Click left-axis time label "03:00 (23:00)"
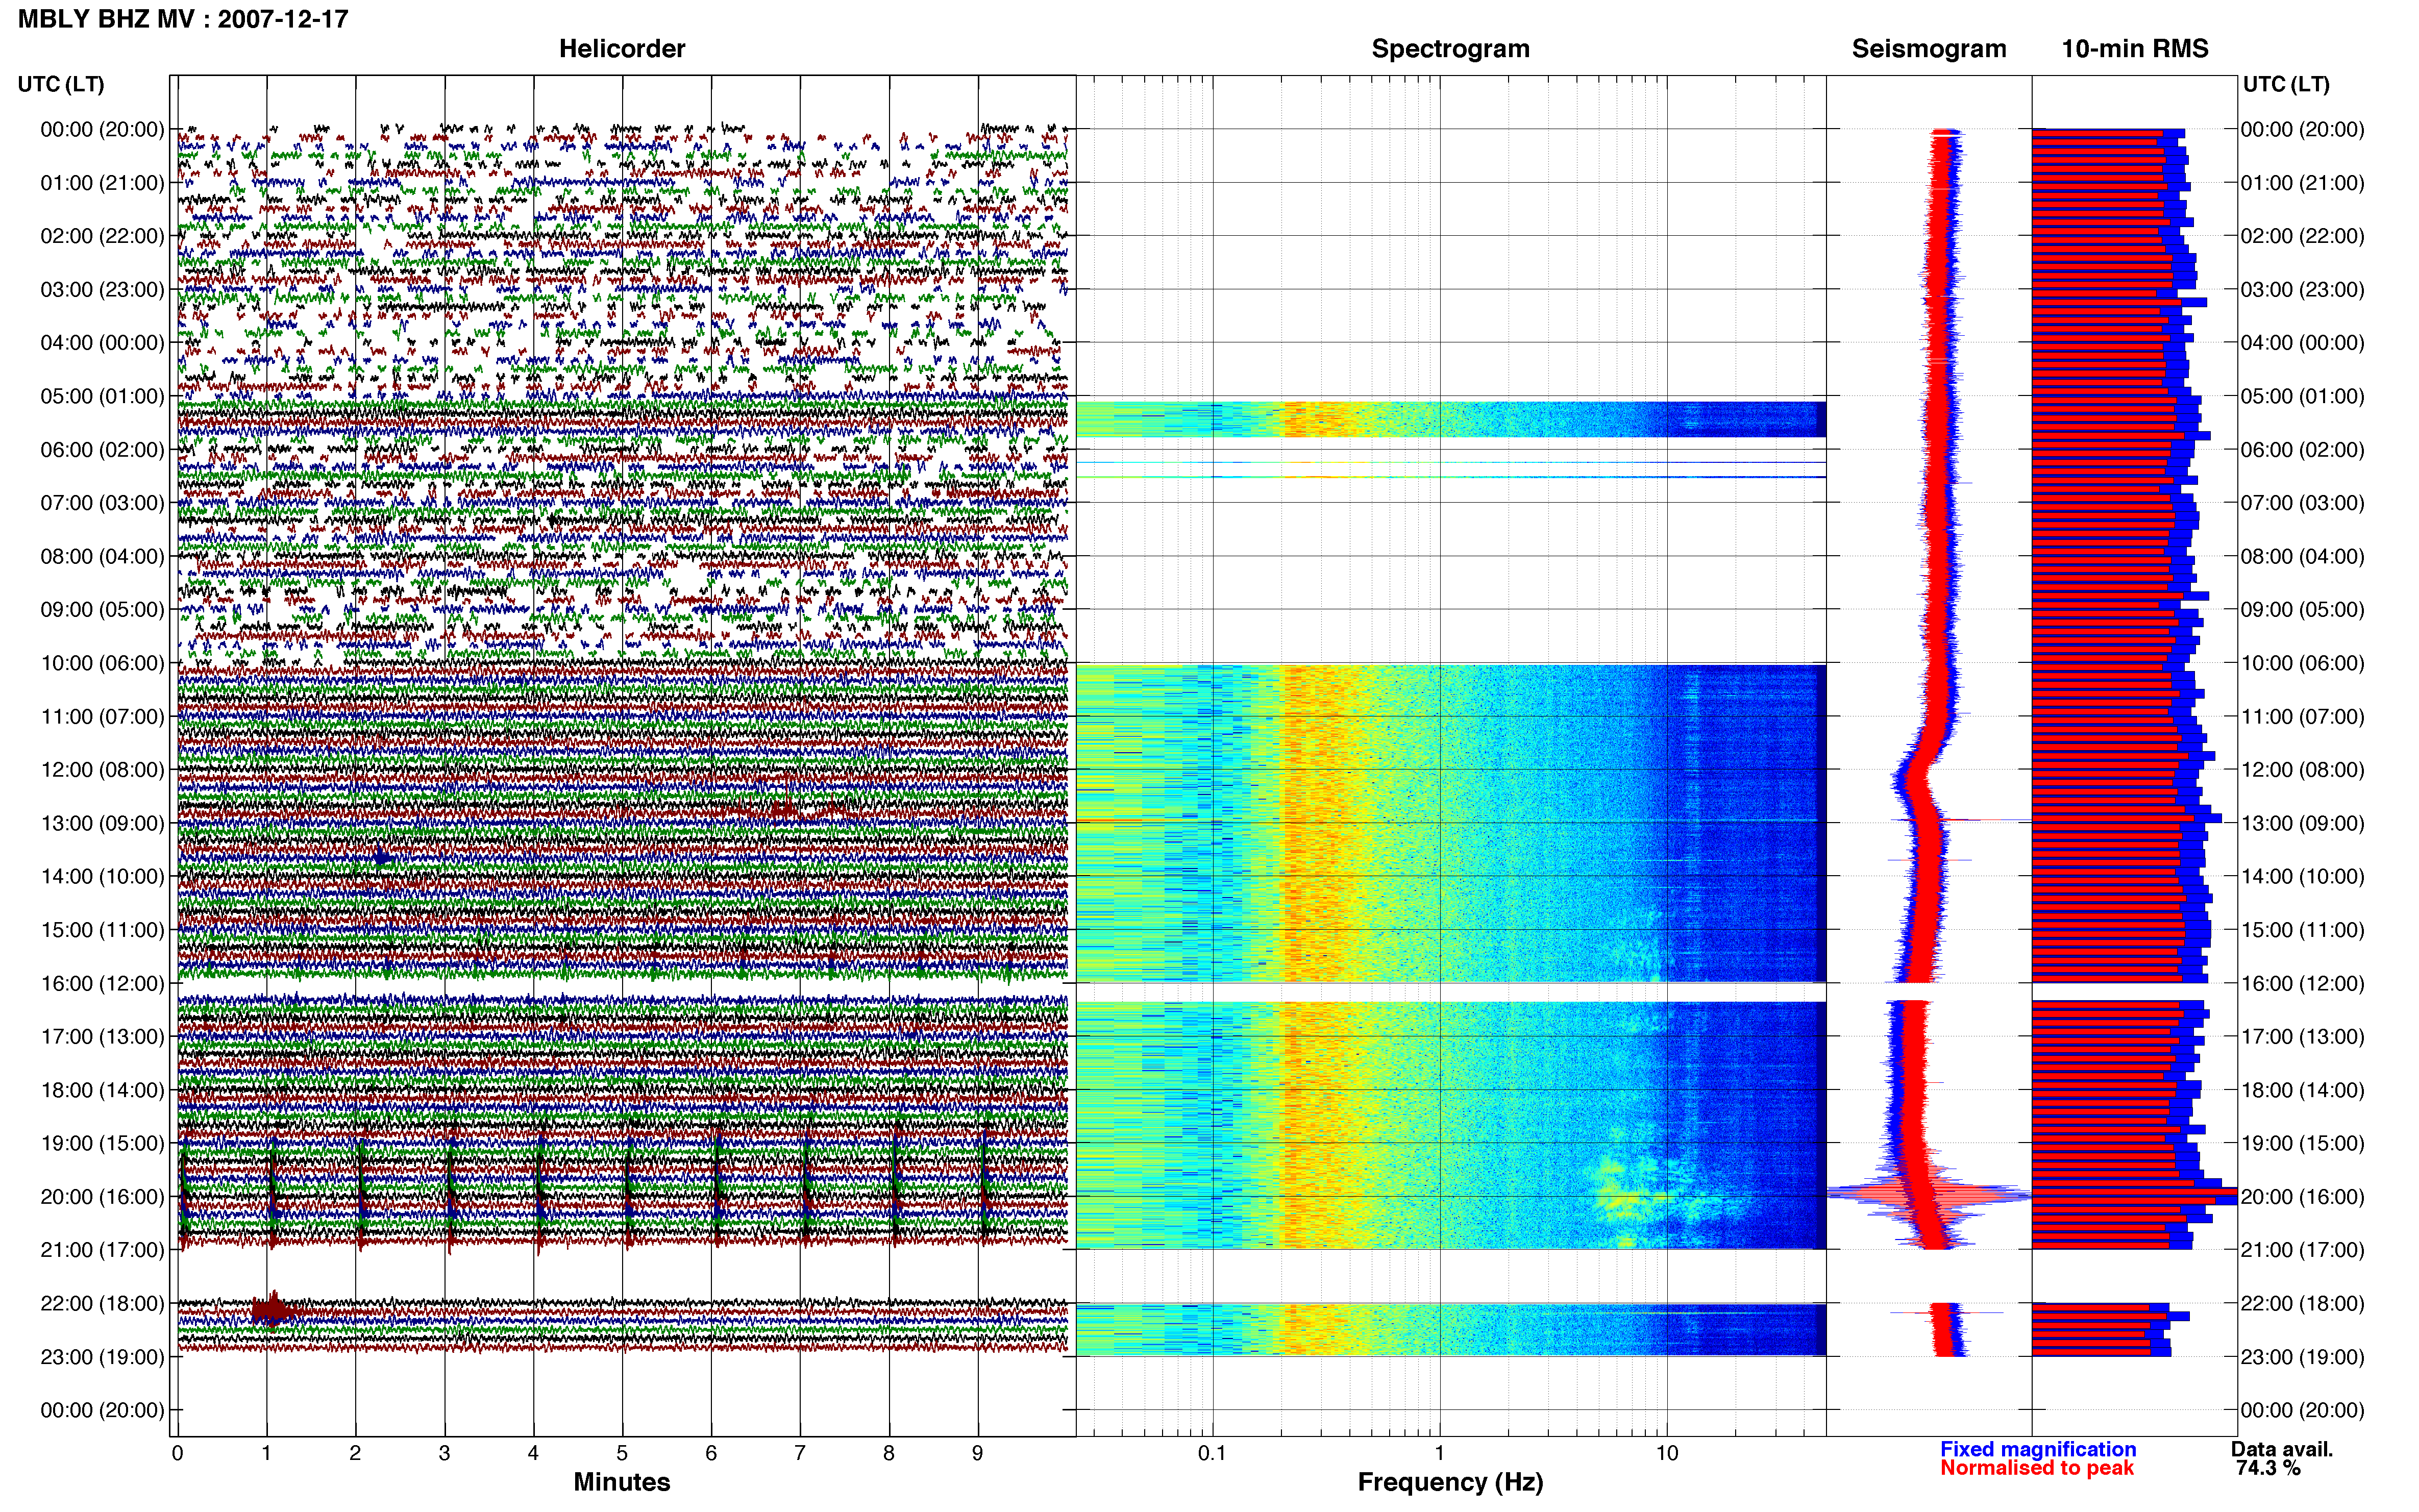Viewport: 2419px width, 1512px height. [x=102, y=289]
